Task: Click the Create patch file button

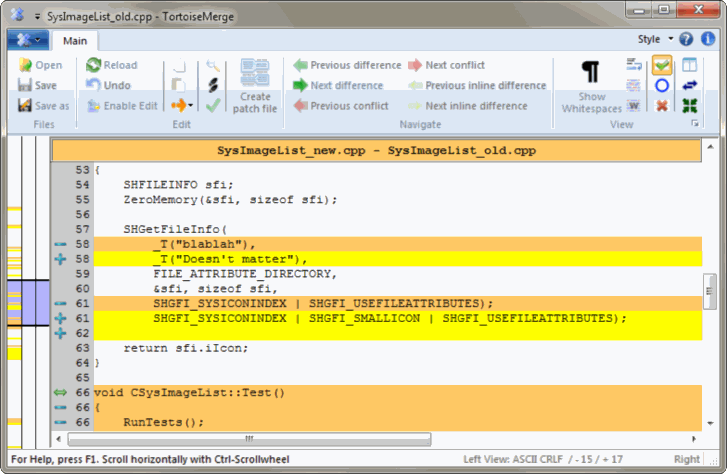Action: point(256,86)
